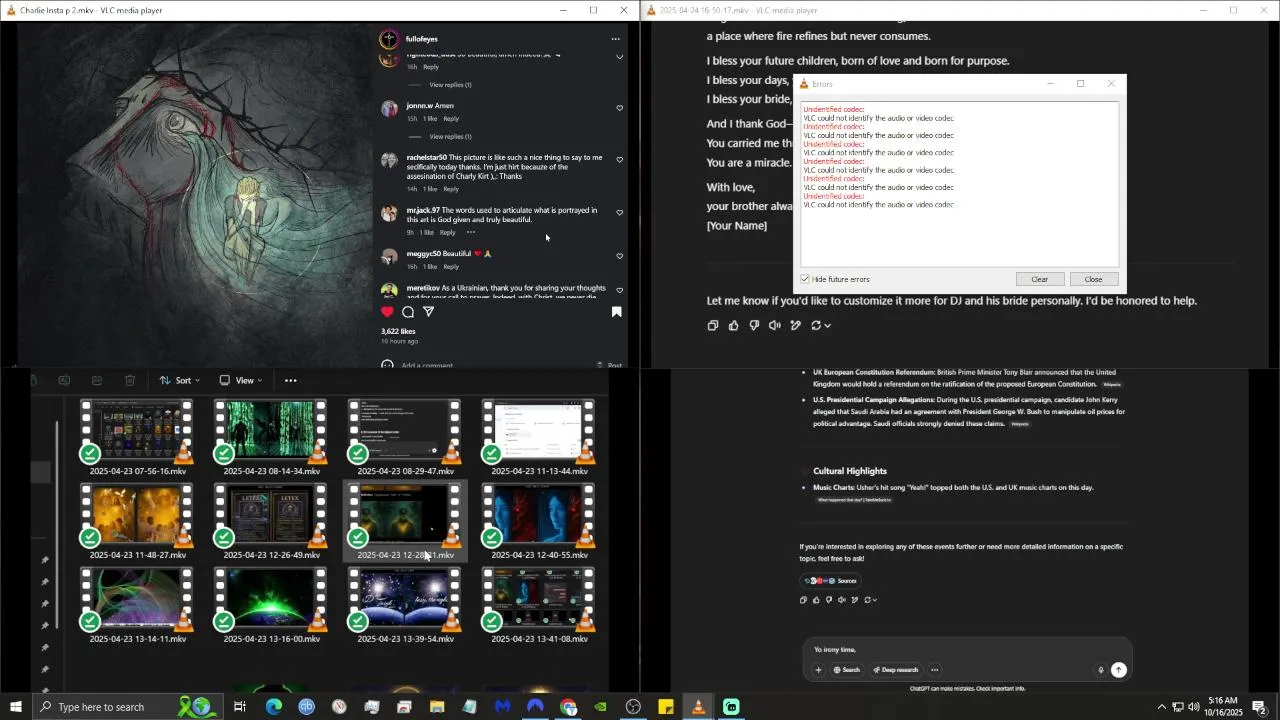The width and height of the screenshot is (1280, 720).
Task: Click Reply under rachelstar50's comment
Action: (x=451, y=189)
